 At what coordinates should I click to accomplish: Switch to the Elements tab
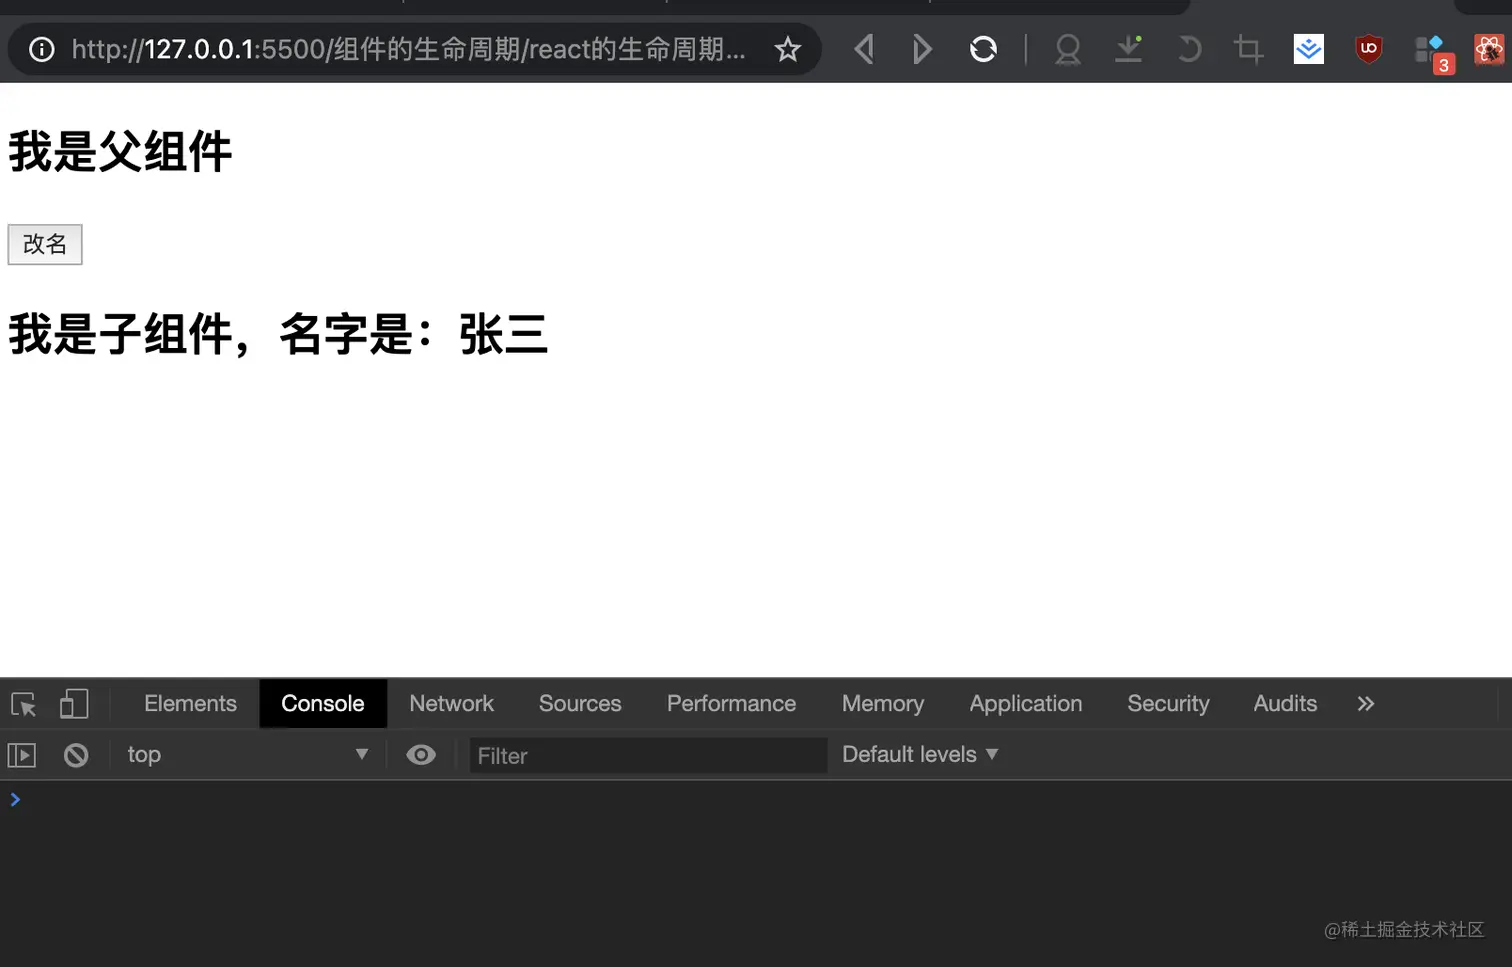coord(190,704)
